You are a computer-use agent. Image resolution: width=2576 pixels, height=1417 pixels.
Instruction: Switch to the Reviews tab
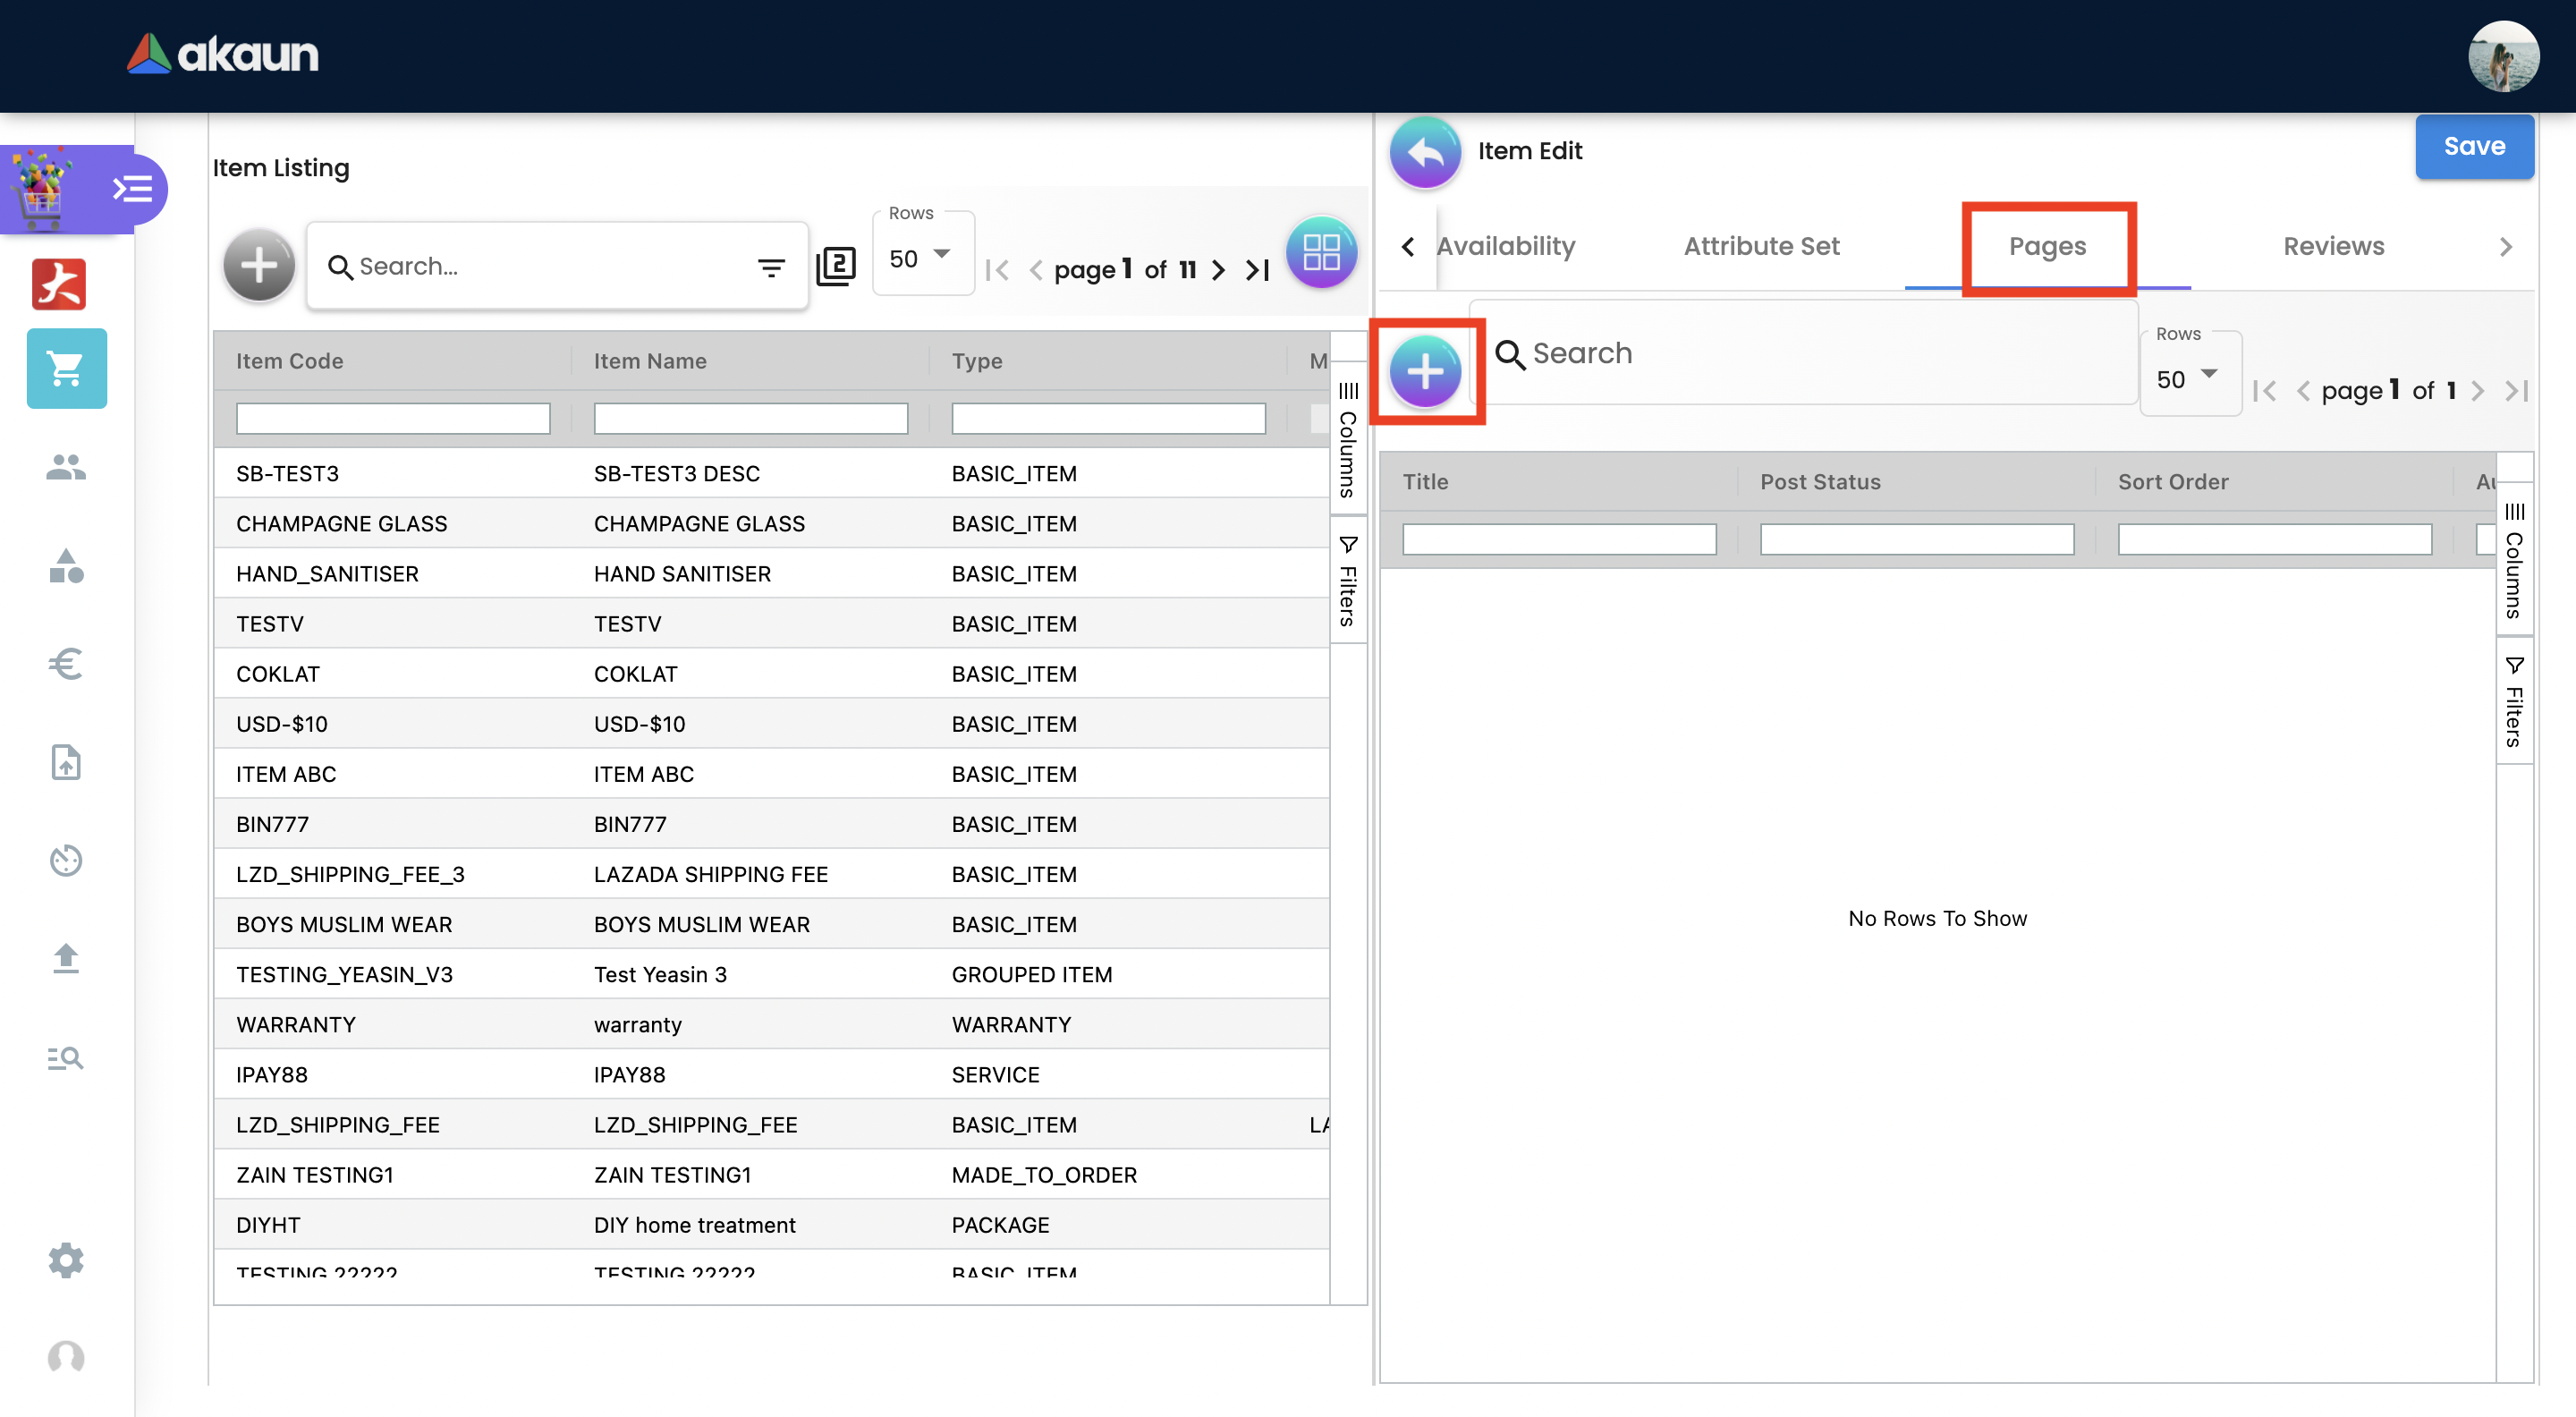[2333, 246]
